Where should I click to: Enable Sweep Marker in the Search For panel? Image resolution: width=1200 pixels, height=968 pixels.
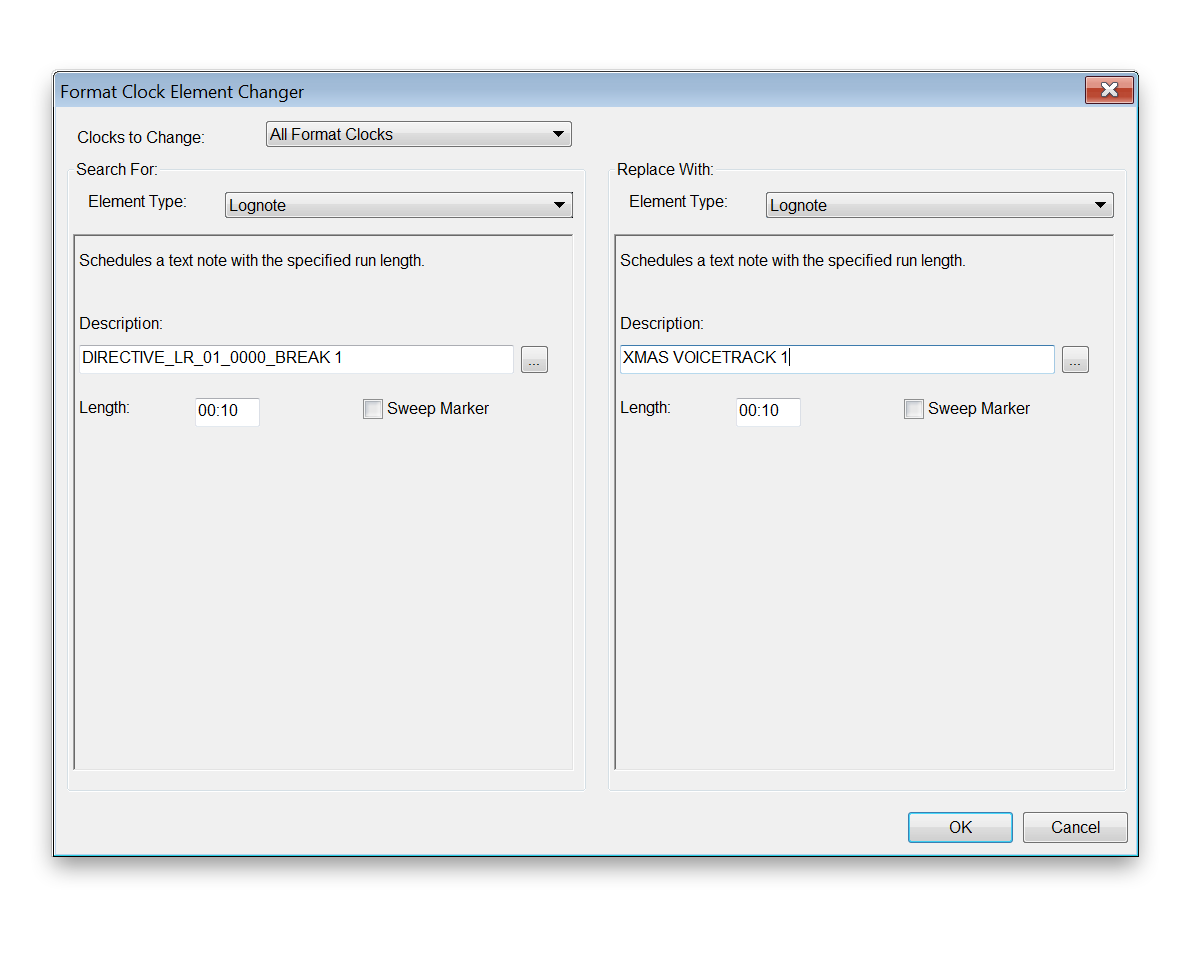[373, 409]
